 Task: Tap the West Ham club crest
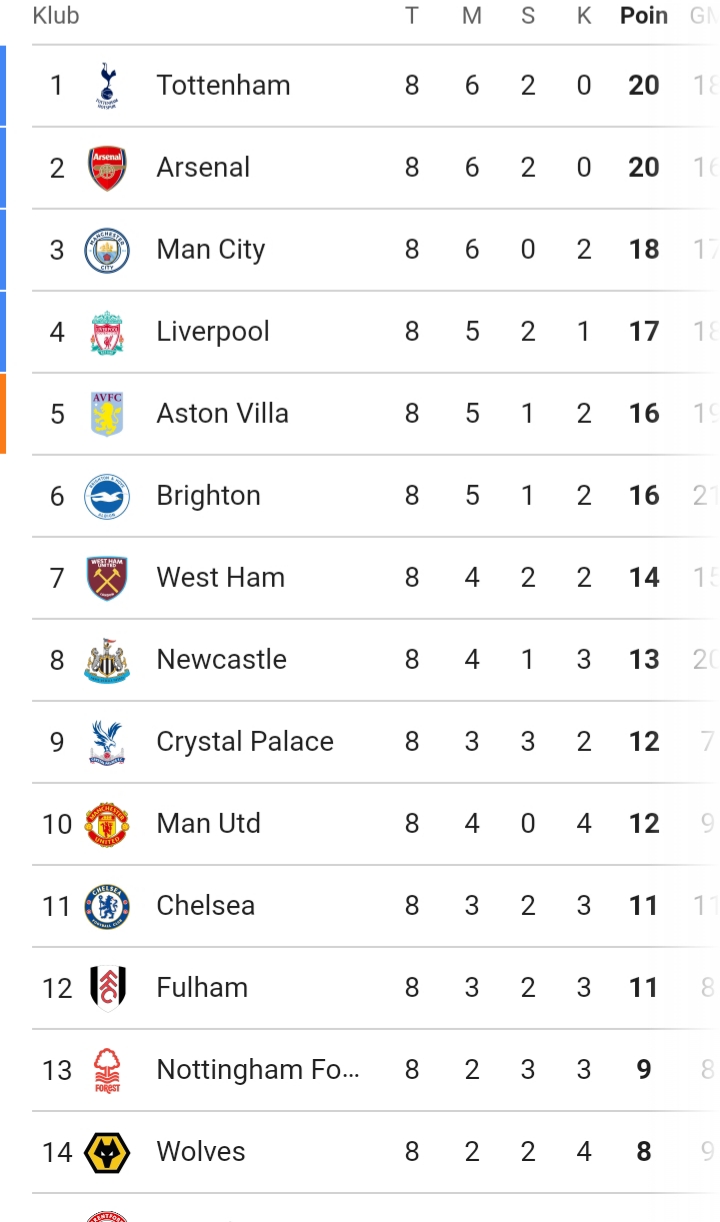point(107,578)
